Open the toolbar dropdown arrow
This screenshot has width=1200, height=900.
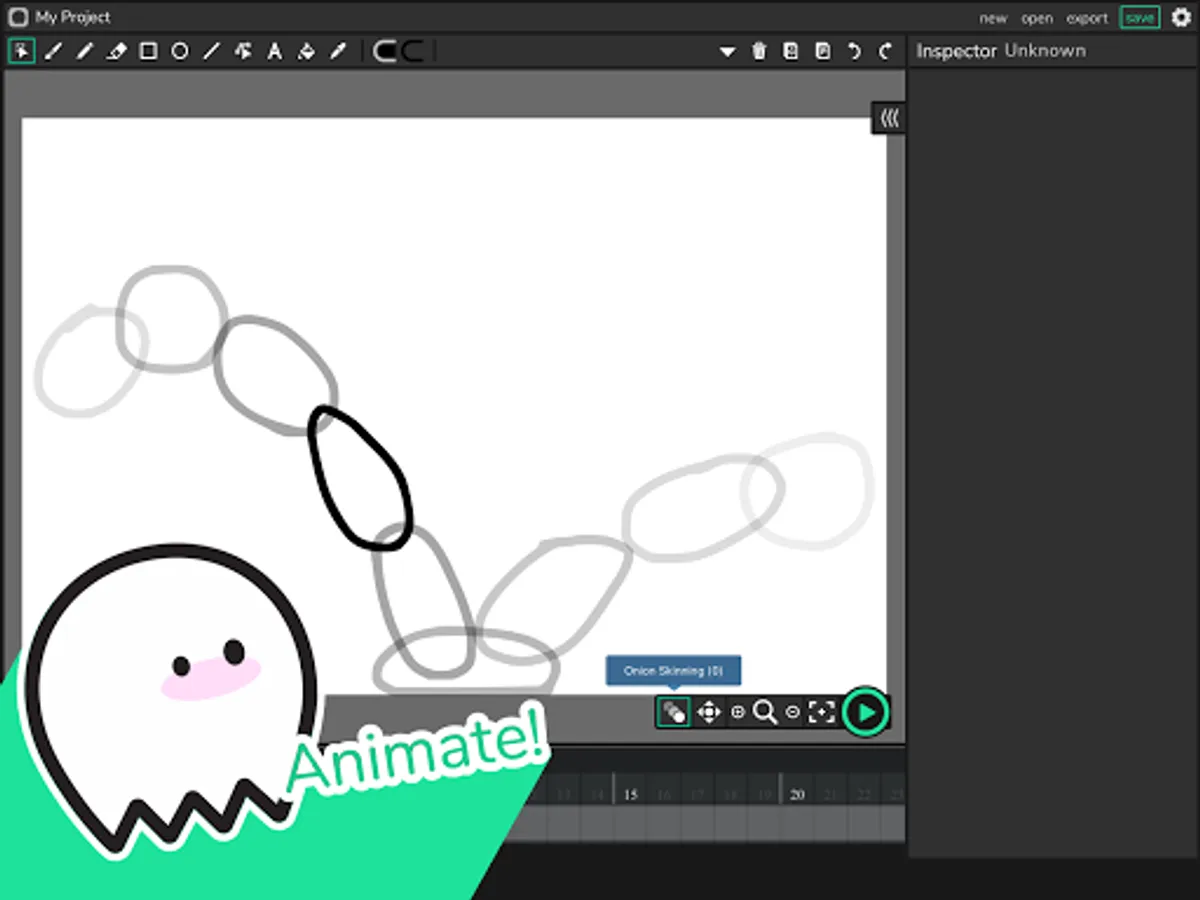coord(727,52)
